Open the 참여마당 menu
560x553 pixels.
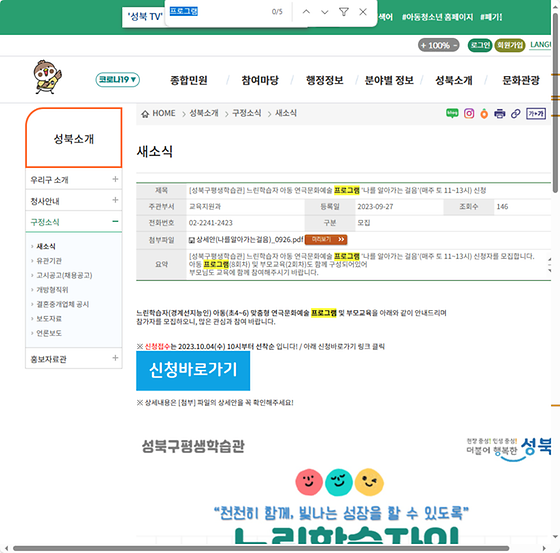tap(260, 80)
